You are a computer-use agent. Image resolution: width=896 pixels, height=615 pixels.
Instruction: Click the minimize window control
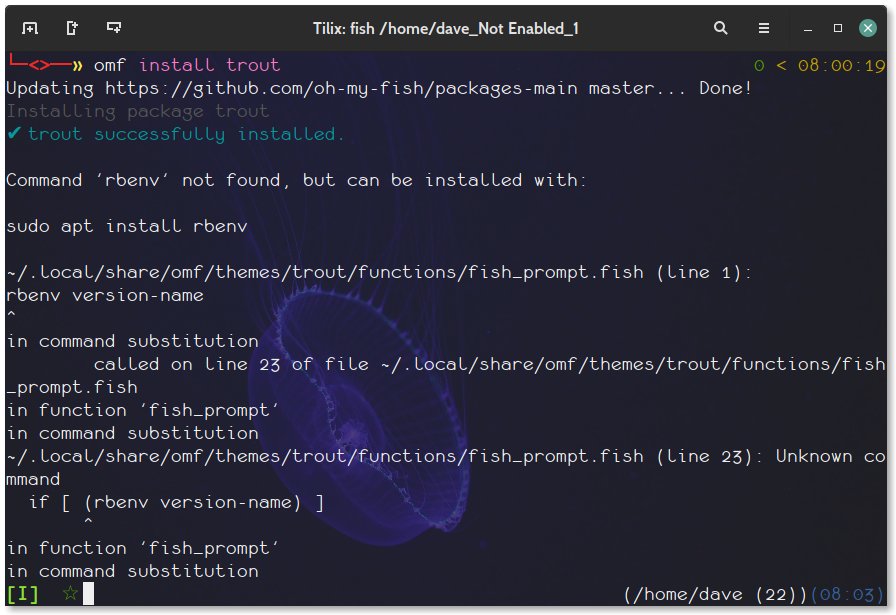click(x=807, y=28)
